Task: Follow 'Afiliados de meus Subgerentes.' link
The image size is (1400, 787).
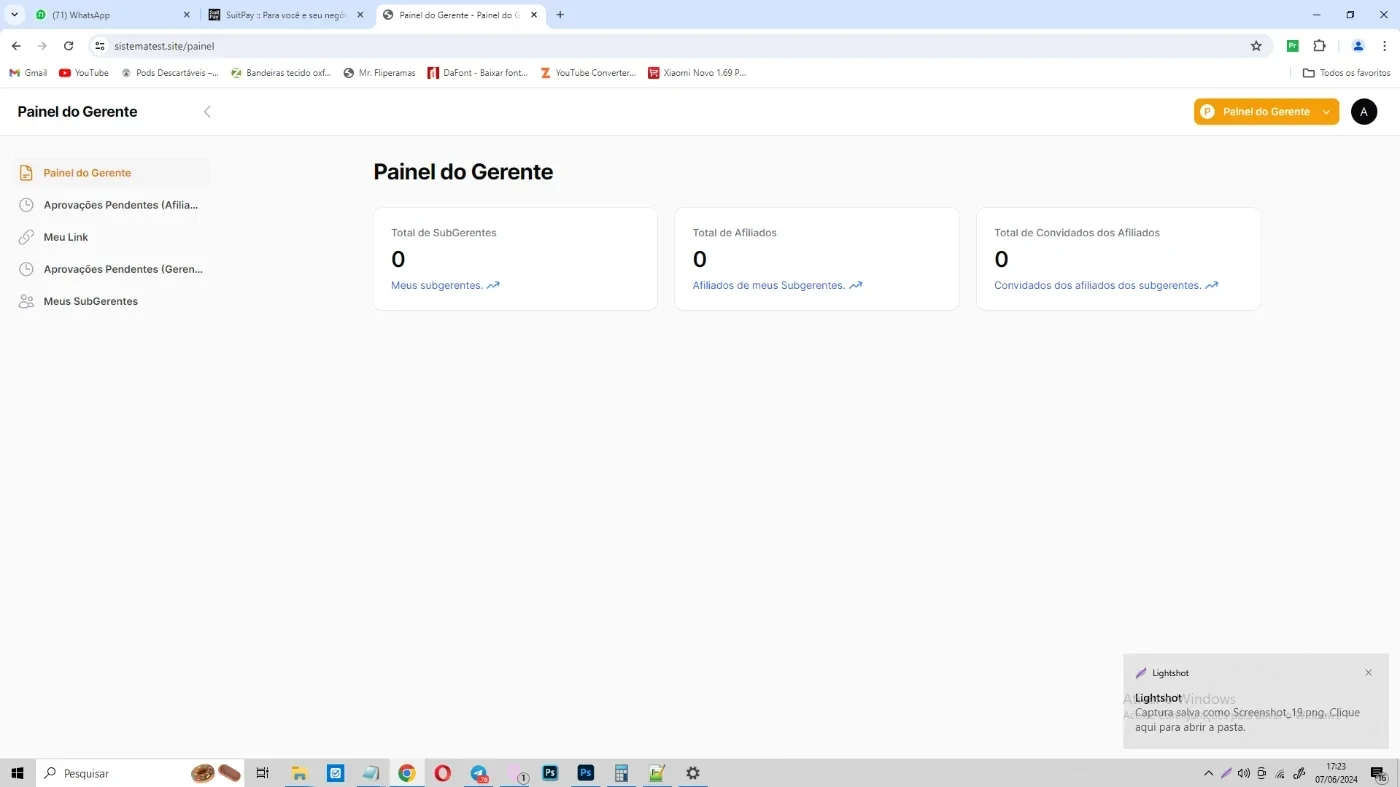Action: click(777, 285)
